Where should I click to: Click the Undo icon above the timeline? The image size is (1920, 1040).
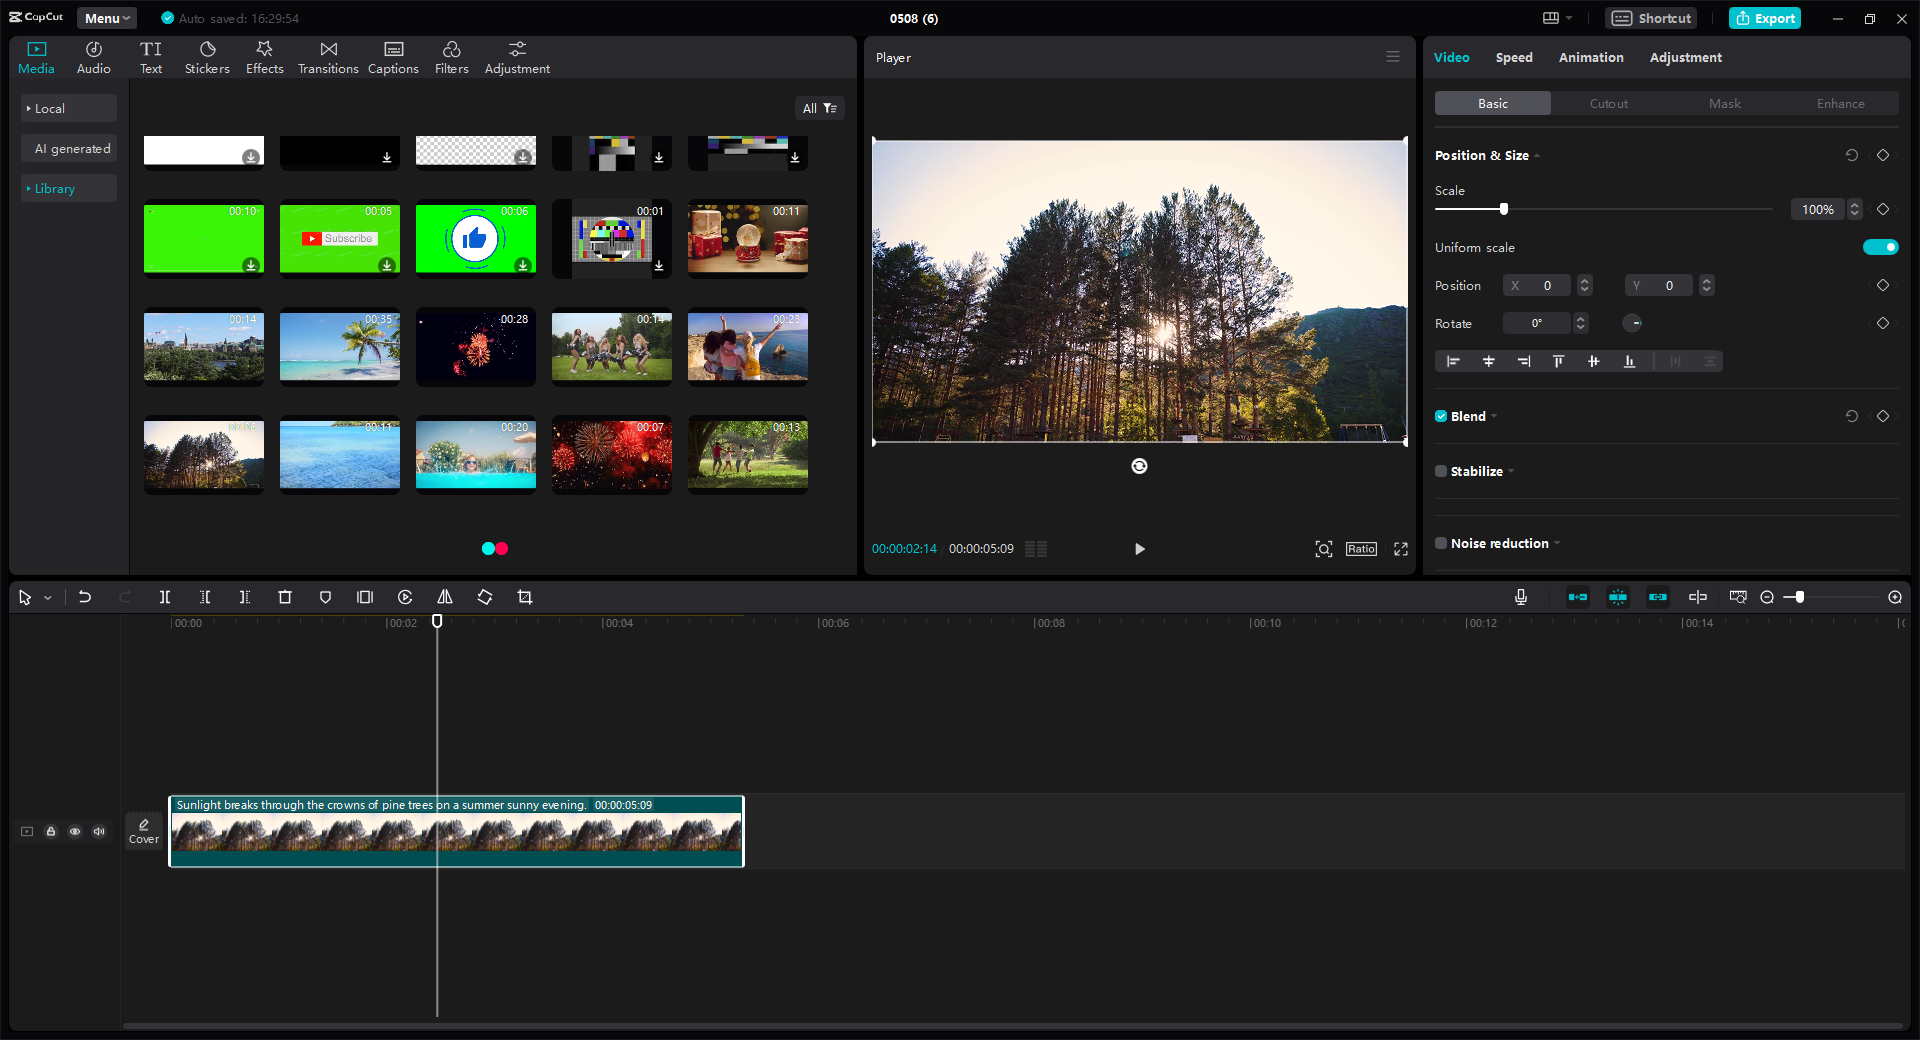click(85, 597)
